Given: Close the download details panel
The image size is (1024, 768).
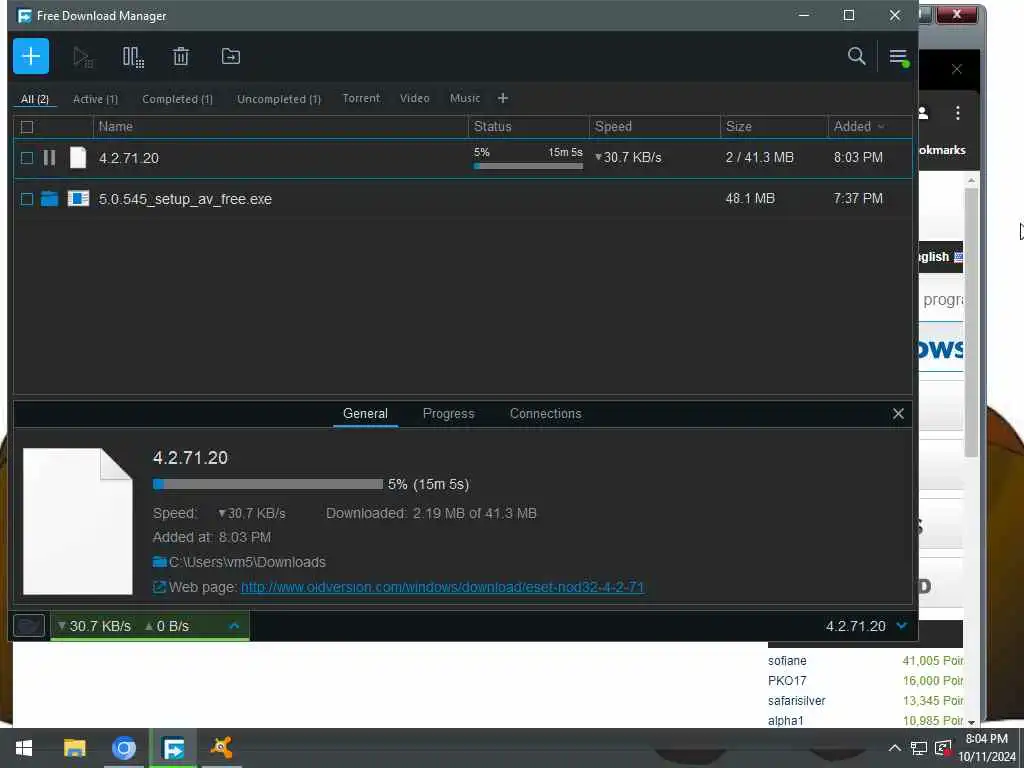Looking at the screenshot, I should click(x=898, y=413).
